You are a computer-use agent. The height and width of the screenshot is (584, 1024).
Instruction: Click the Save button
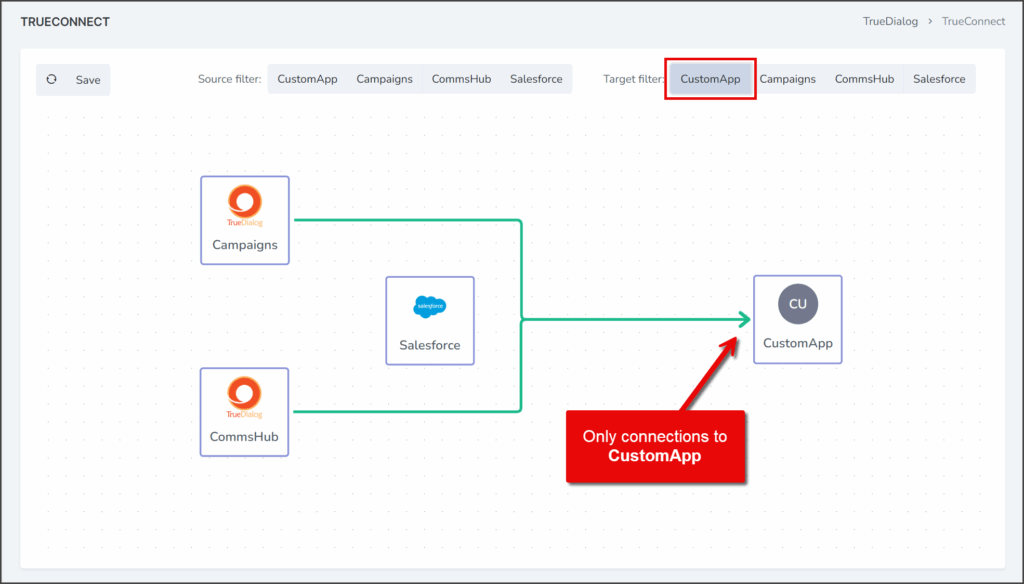(x=88, y=80)
